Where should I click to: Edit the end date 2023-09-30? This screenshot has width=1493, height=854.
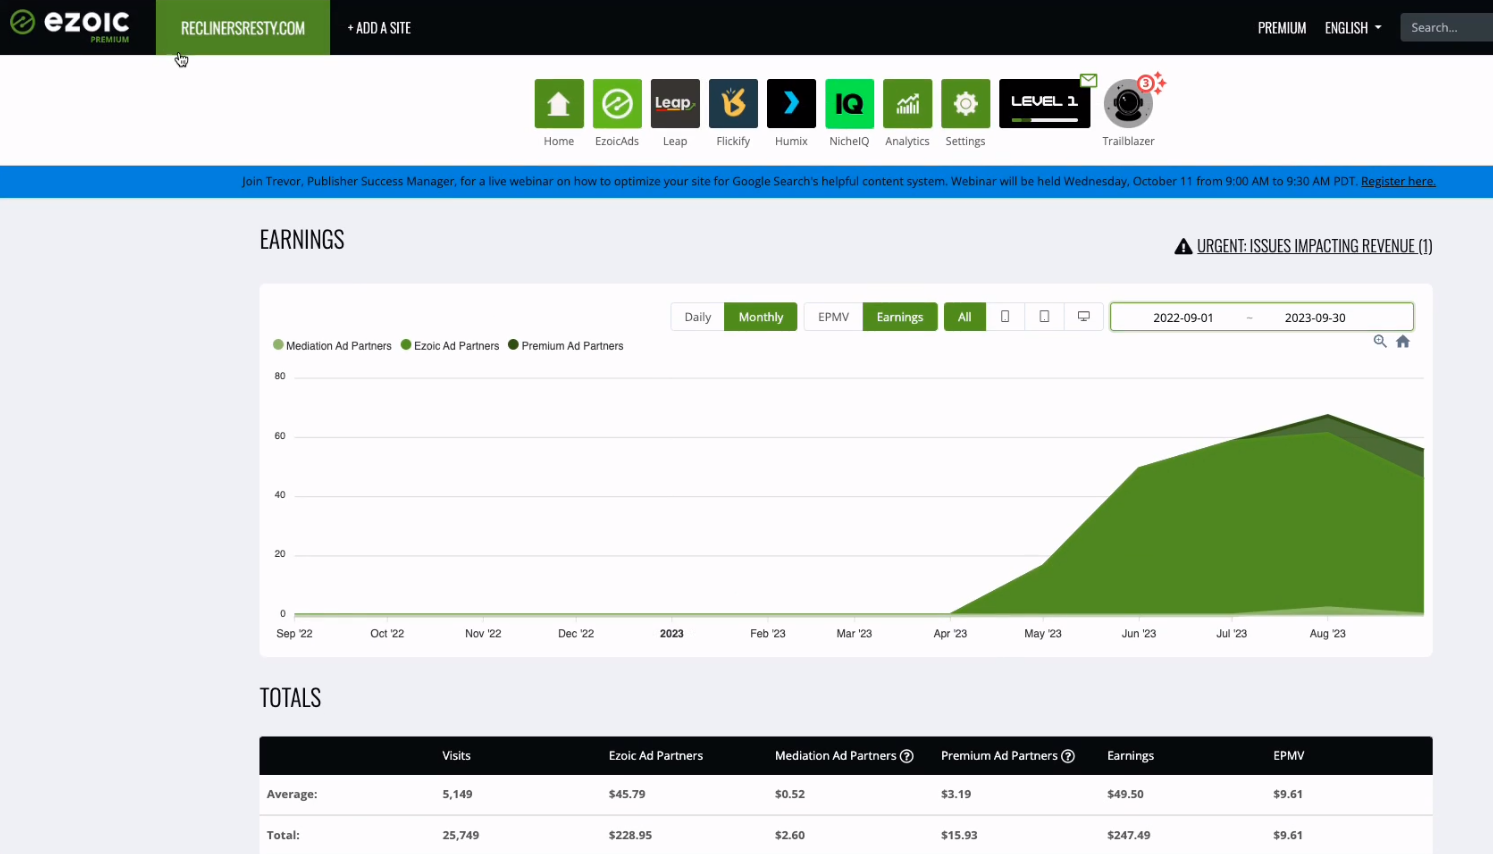1315,317
